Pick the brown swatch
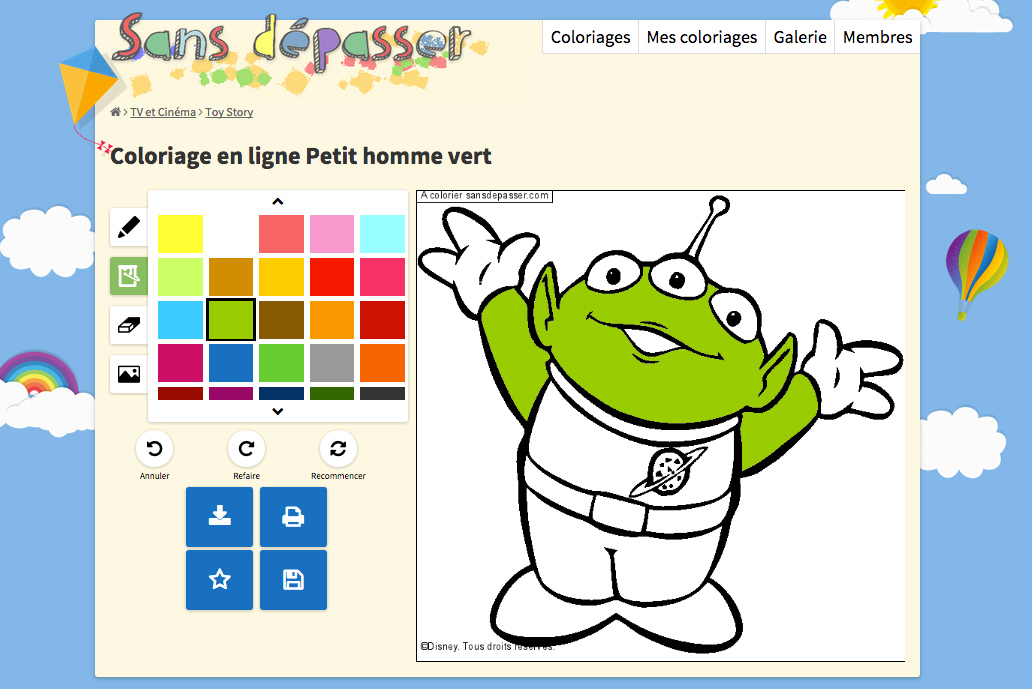 (281, 320)
